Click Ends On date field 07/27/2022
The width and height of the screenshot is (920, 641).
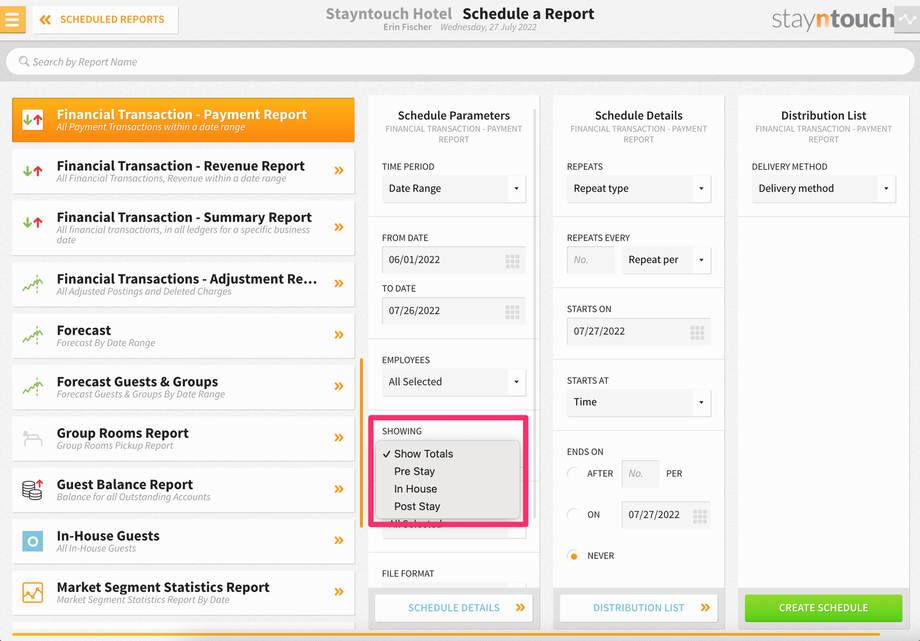pos(666,515)
